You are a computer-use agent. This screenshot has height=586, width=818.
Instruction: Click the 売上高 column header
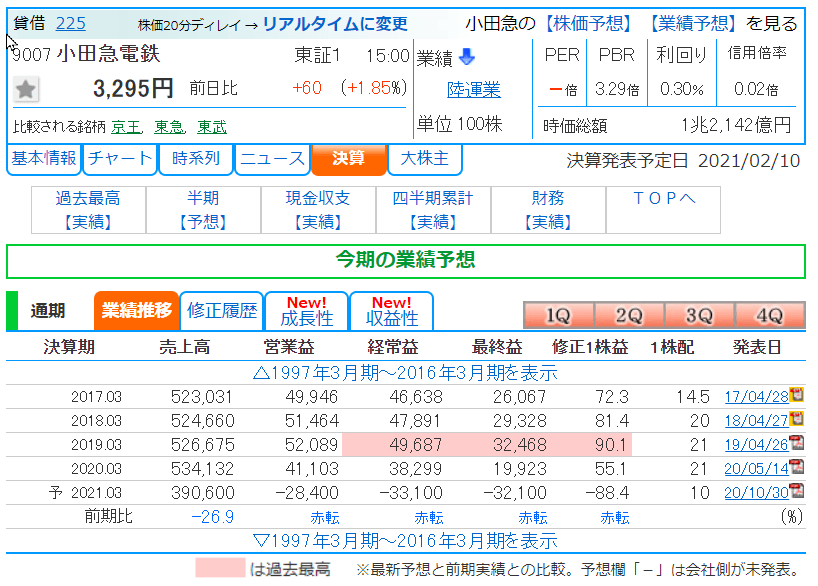(185, 347)
